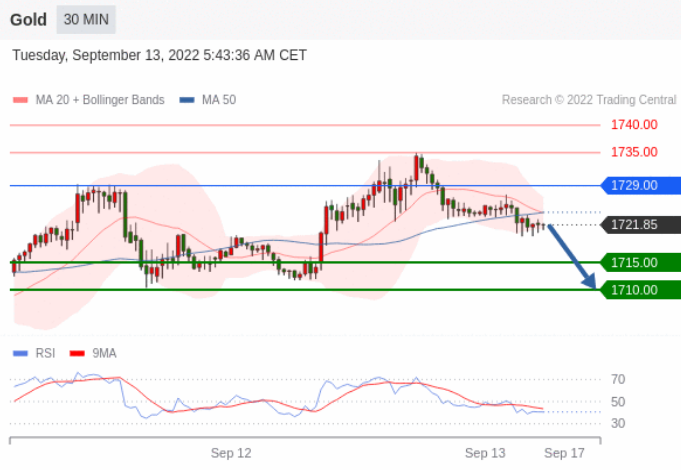Click the 1721.85 current price tag
This screenshot has width=681, height=470.
click(641, 225)
